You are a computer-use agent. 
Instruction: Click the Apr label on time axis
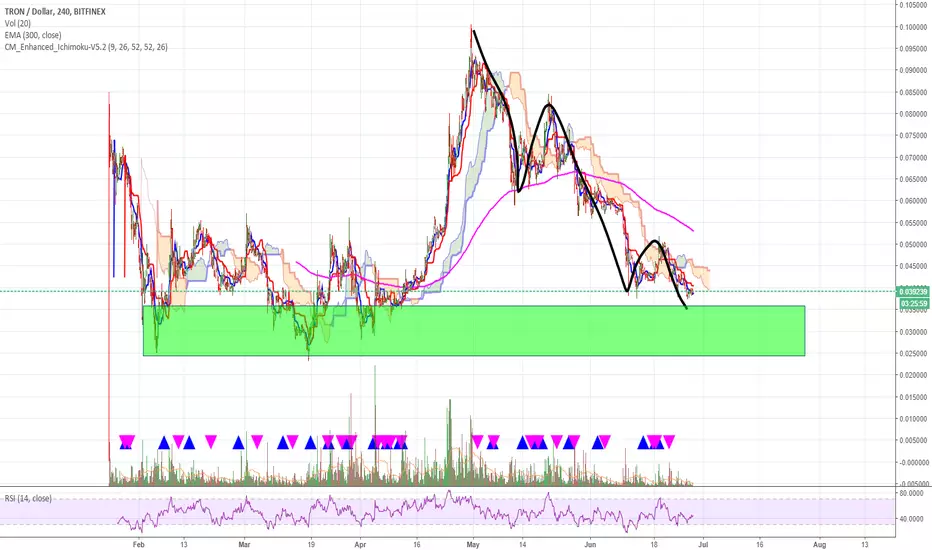click(x=360, y=544)
